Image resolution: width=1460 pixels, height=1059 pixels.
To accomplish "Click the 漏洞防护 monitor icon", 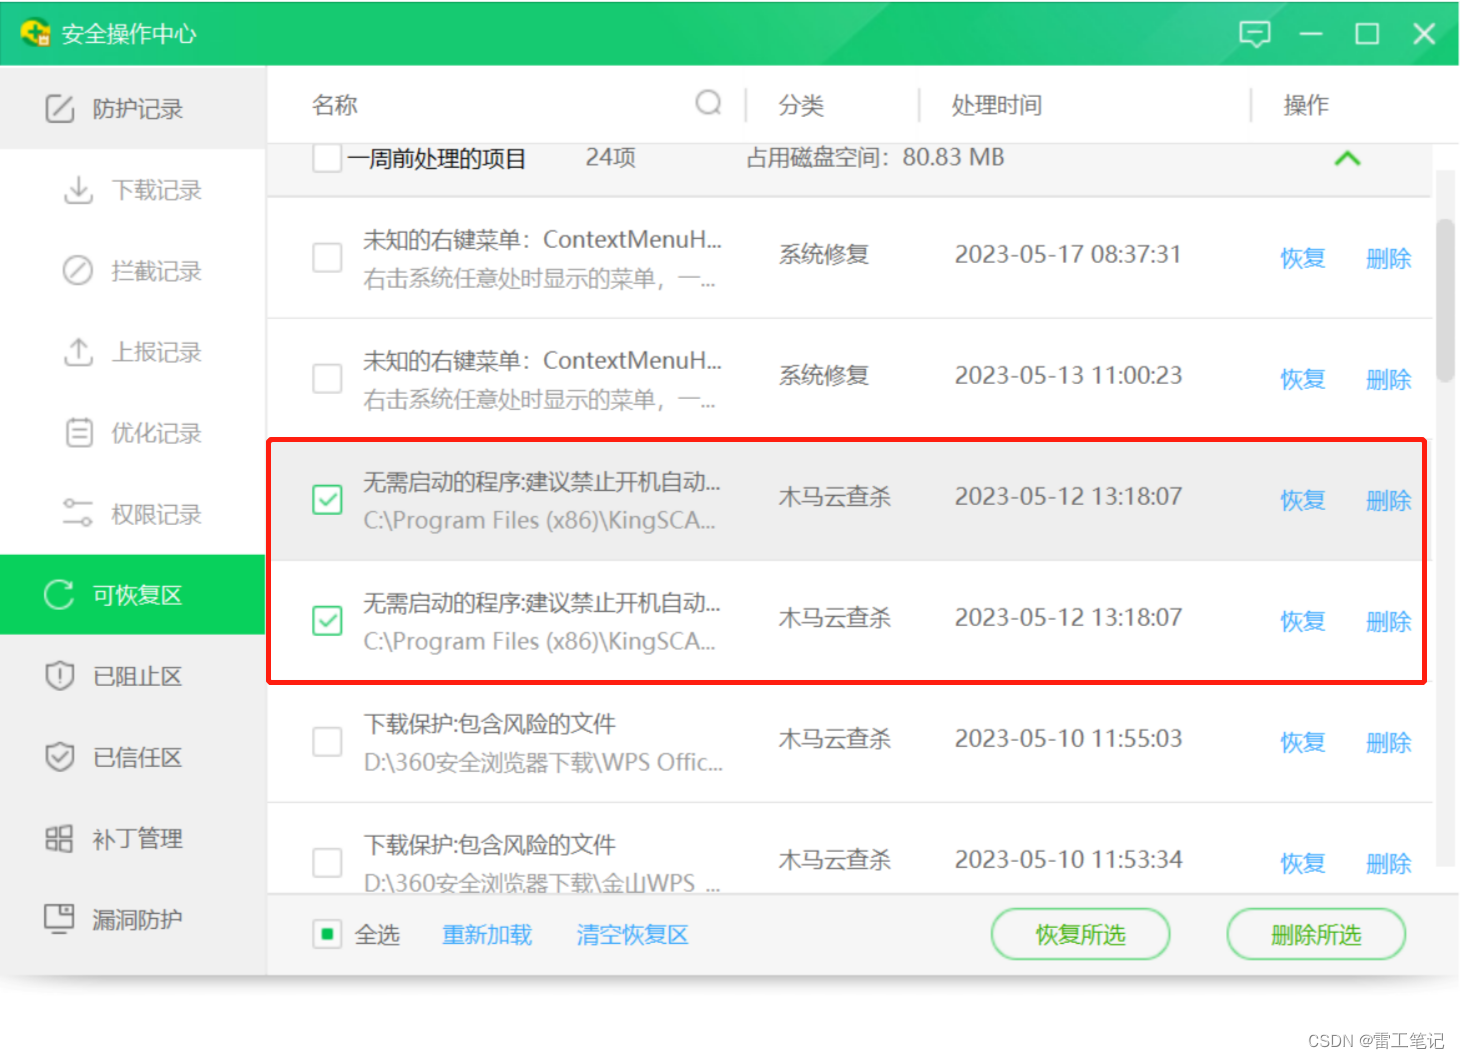I will click(x=60, y=918).
